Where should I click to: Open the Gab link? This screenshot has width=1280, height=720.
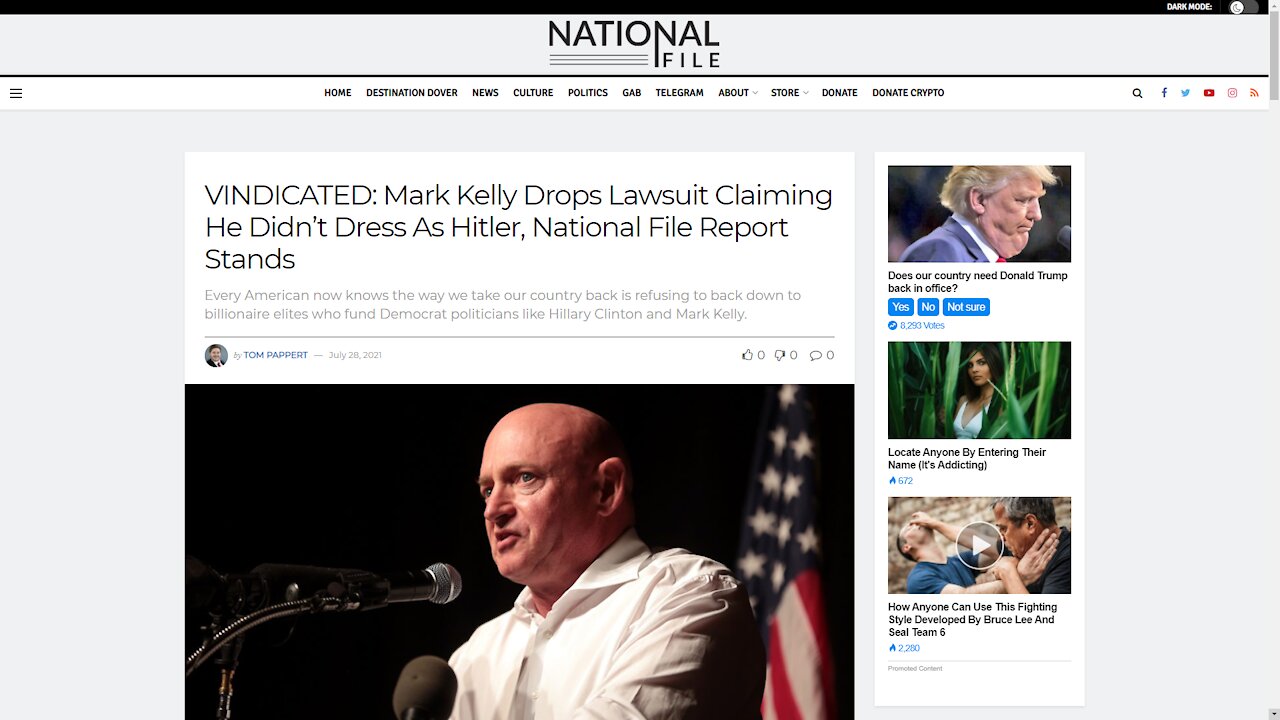coord(631,93)
